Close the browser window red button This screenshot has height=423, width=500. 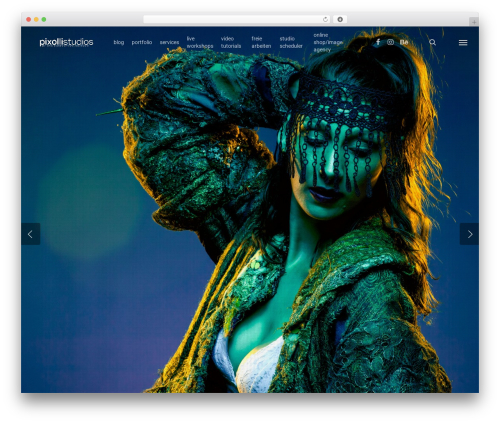[x=29, y=19]
